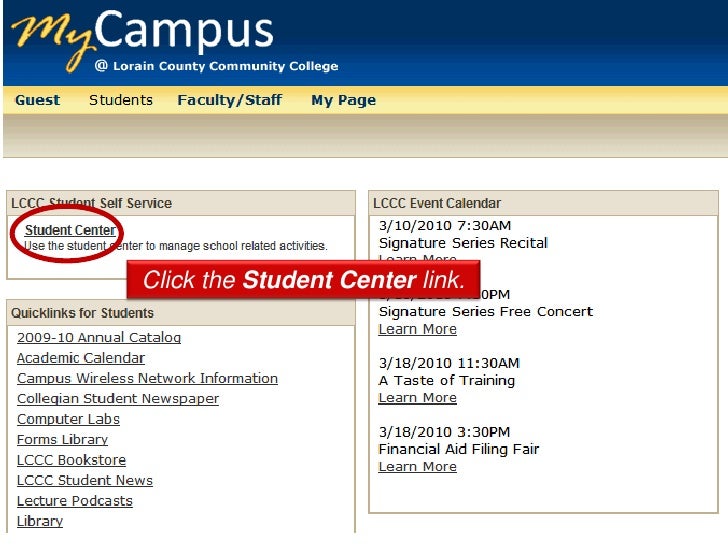
Task: Open LCCC Student News link
Action: point(85,481)
